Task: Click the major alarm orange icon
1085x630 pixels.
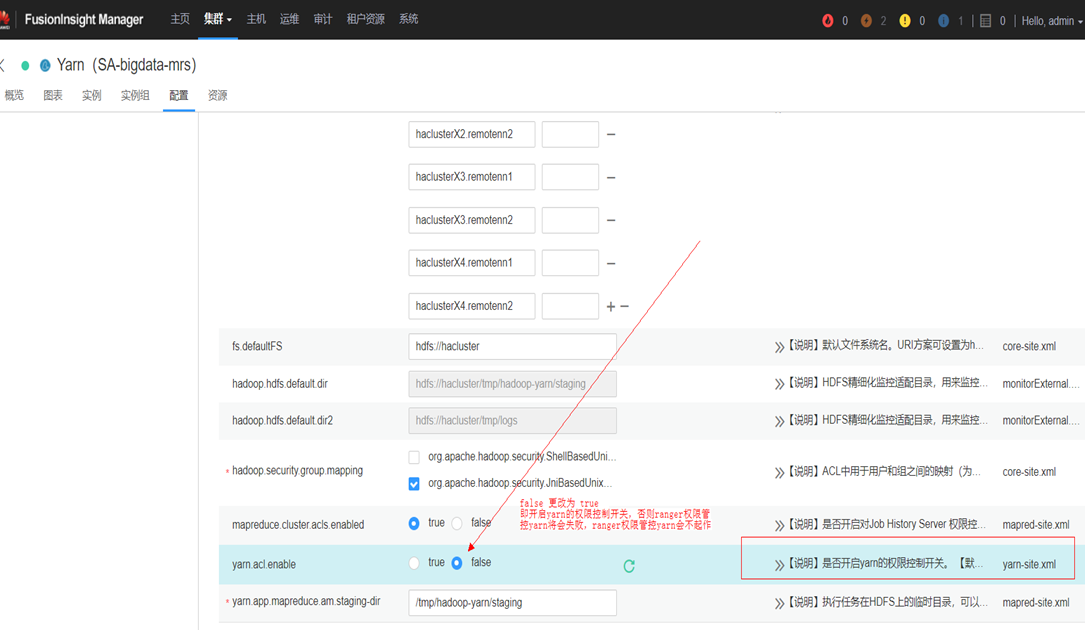Action: coord(866,21)
